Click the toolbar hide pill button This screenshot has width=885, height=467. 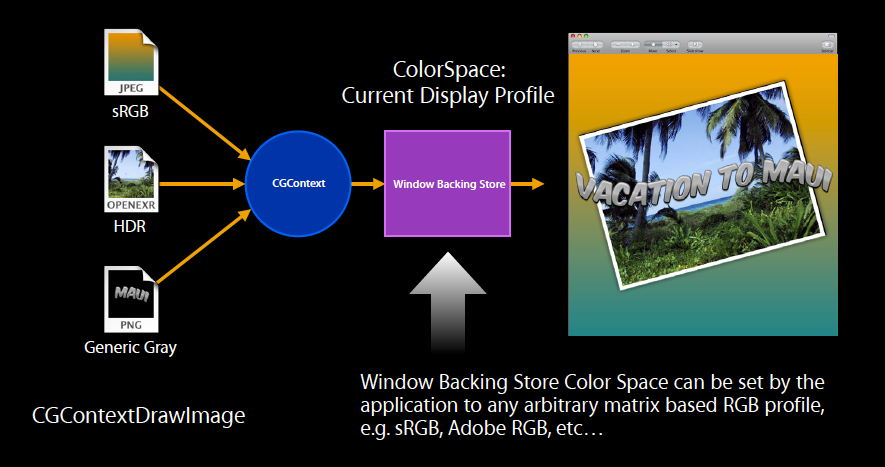[x=830, y=36]
